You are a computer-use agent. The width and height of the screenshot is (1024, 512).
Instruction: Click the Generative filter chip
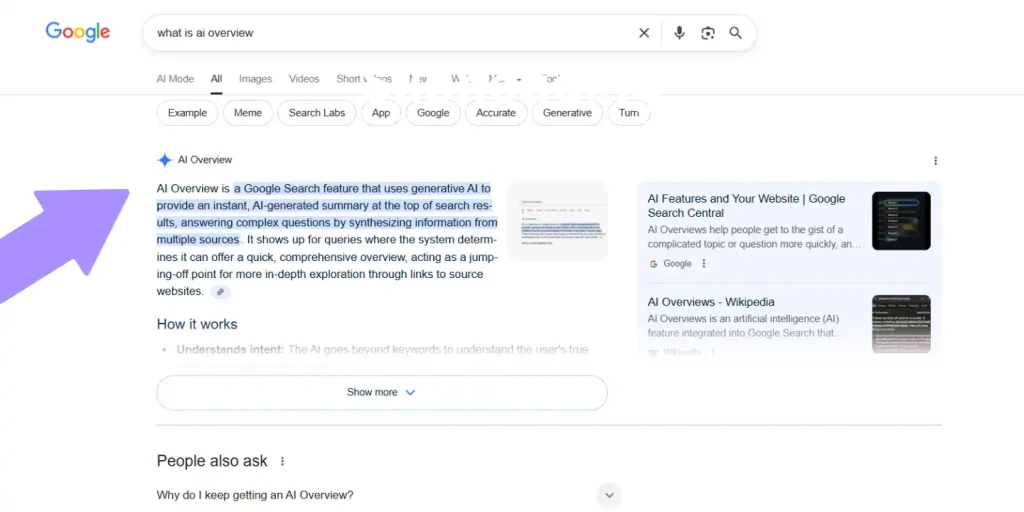[567, 113]
